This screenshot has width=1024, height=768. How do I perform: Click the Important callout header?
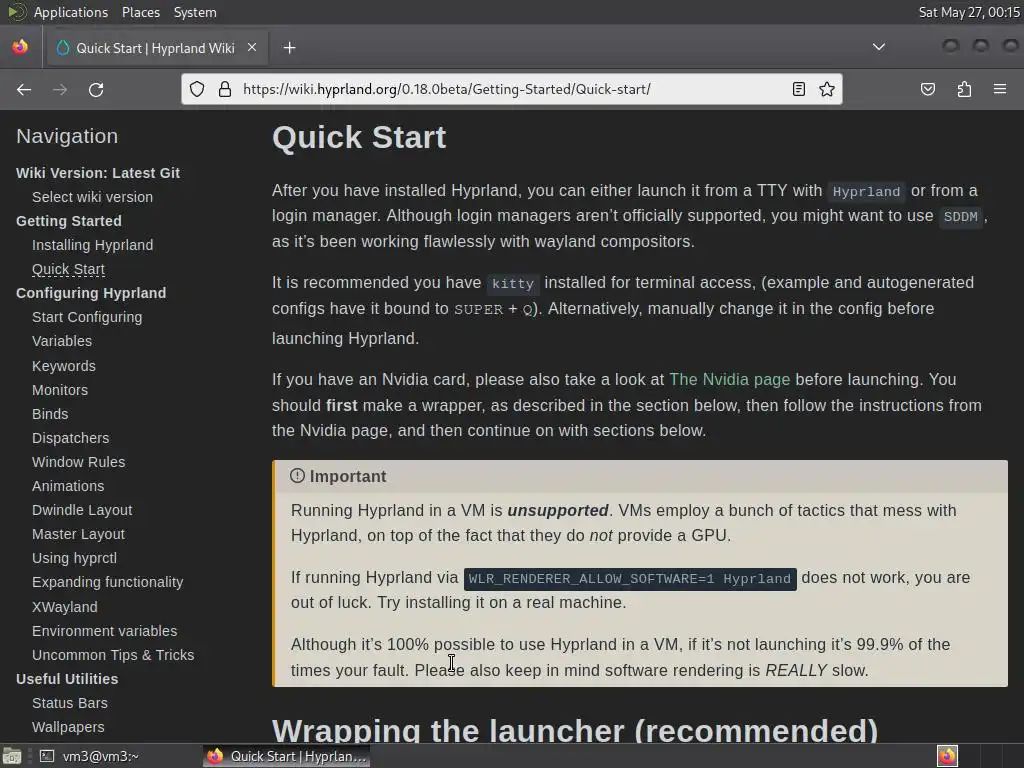[641, 477]
